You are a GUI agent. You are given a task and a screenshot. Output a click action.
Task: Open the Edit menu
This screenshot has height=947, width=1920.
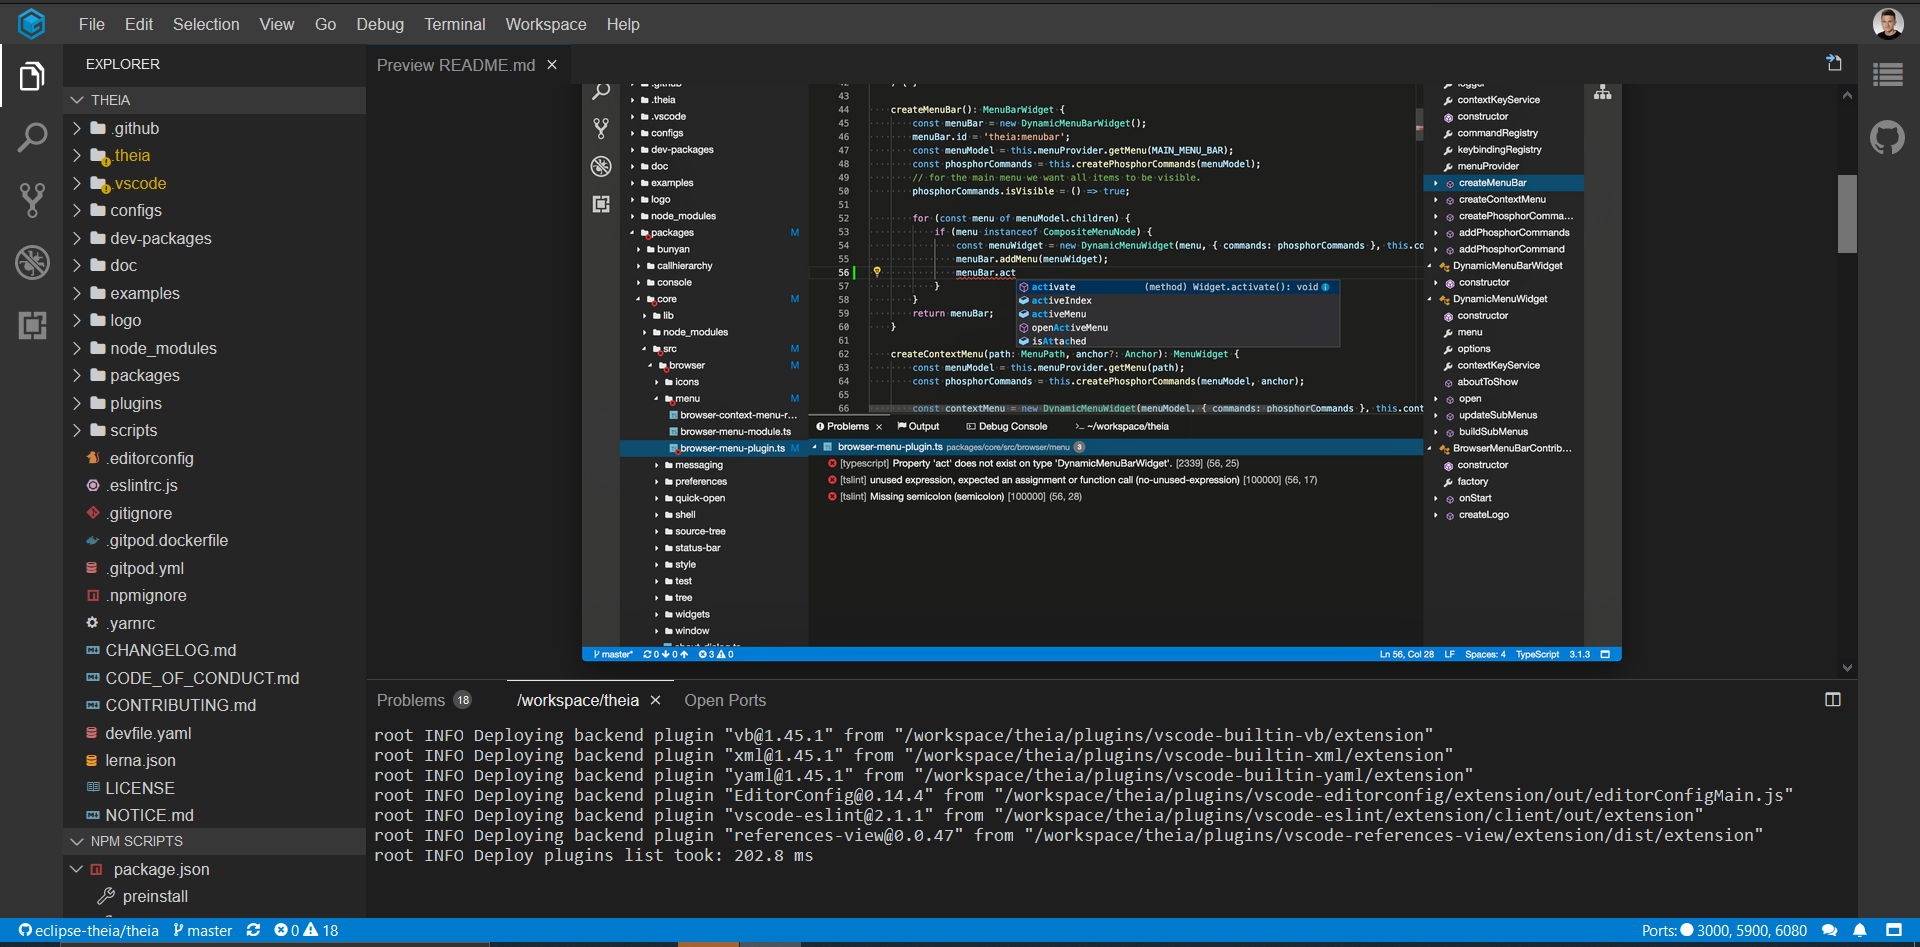coord(139,24)
